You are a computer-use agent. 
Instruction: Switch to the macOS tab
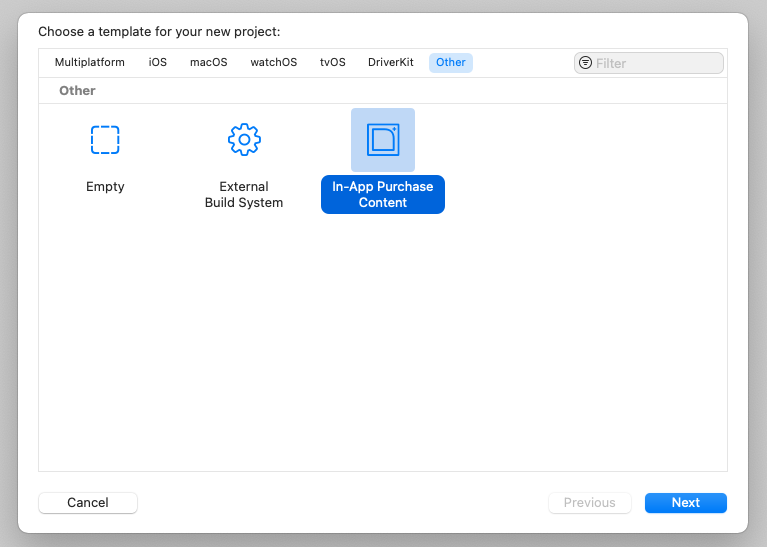[x=209, y=62]
